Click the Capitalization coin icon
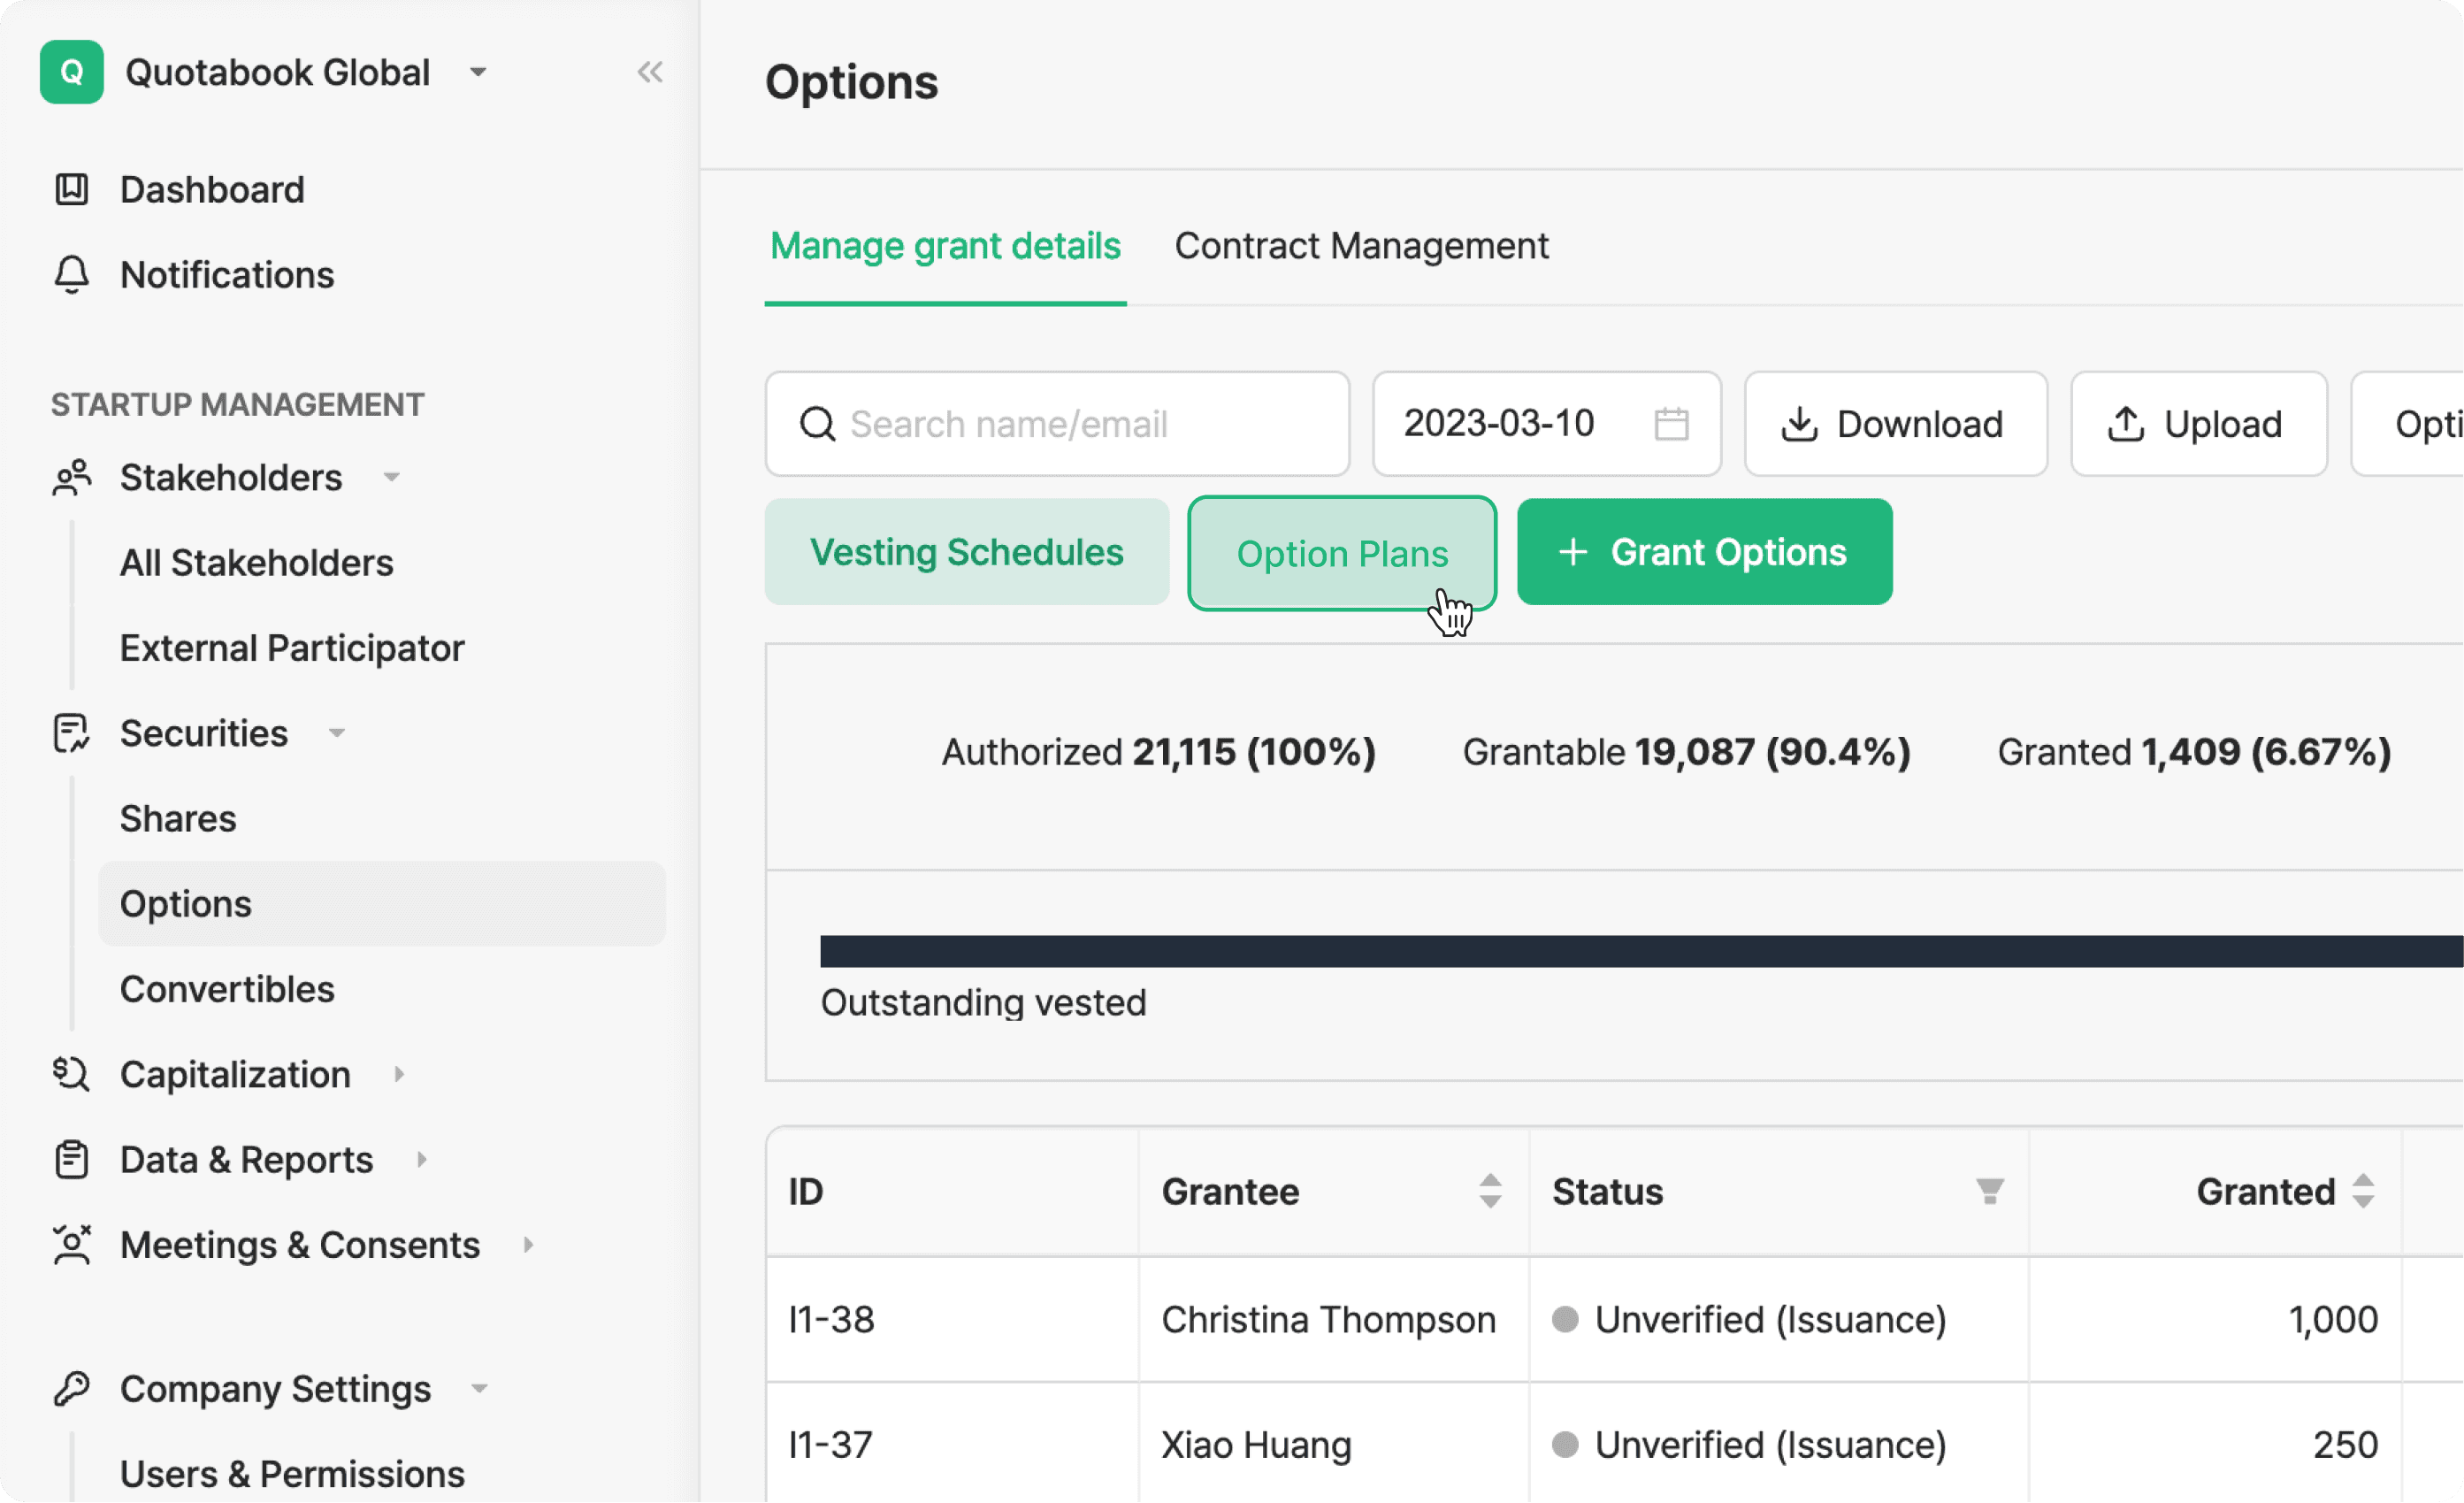 coord(69,1074)
